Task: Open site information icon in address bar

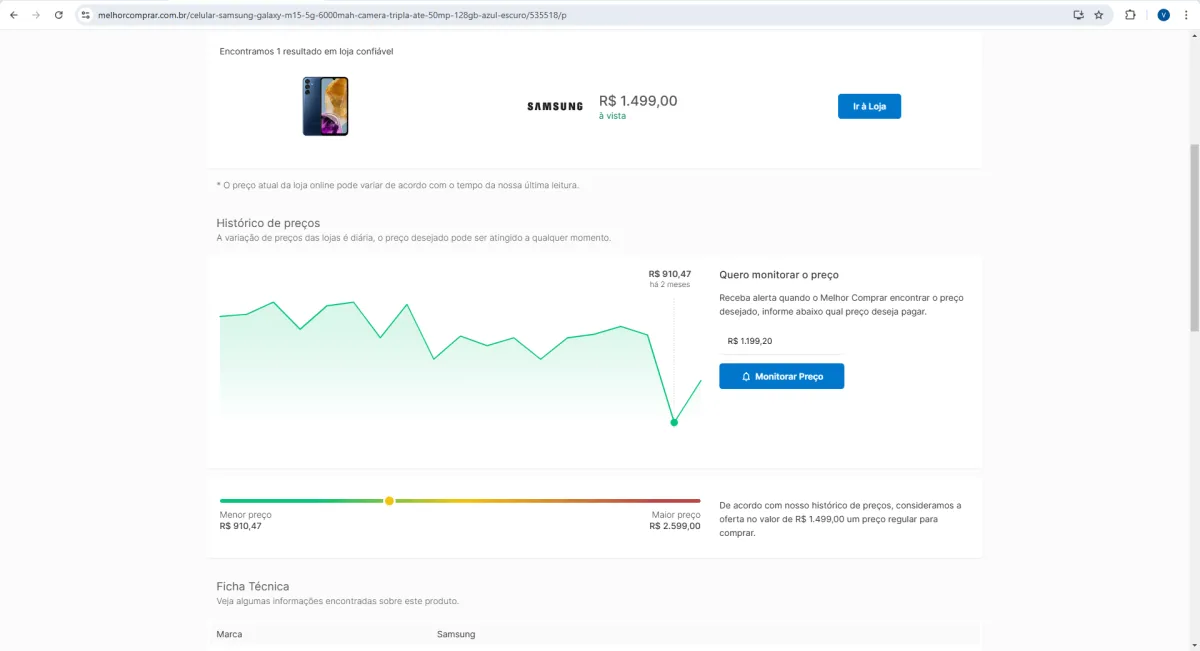Action: pyautogui.click(x=86, y=15)
